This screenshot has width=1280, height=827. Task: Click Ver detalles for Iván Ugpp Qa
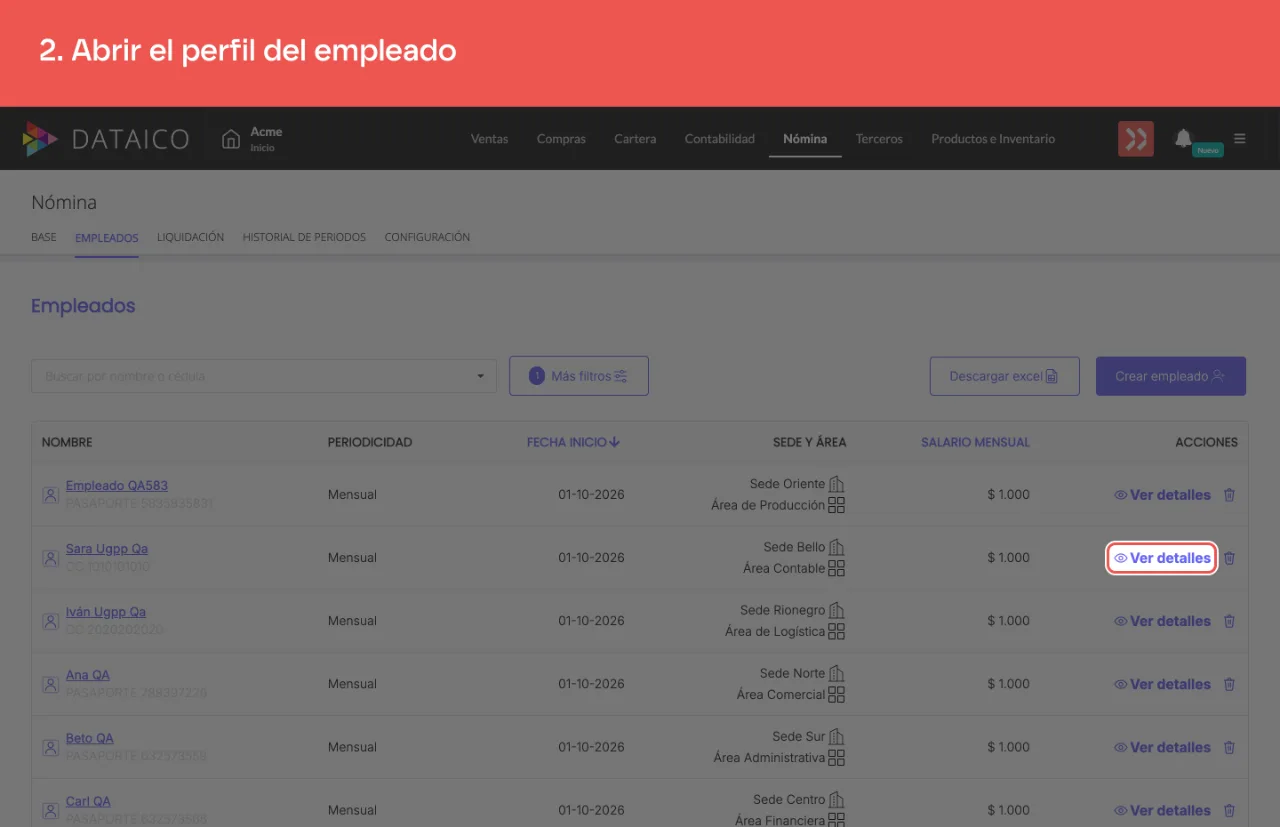pos(1162,621)
